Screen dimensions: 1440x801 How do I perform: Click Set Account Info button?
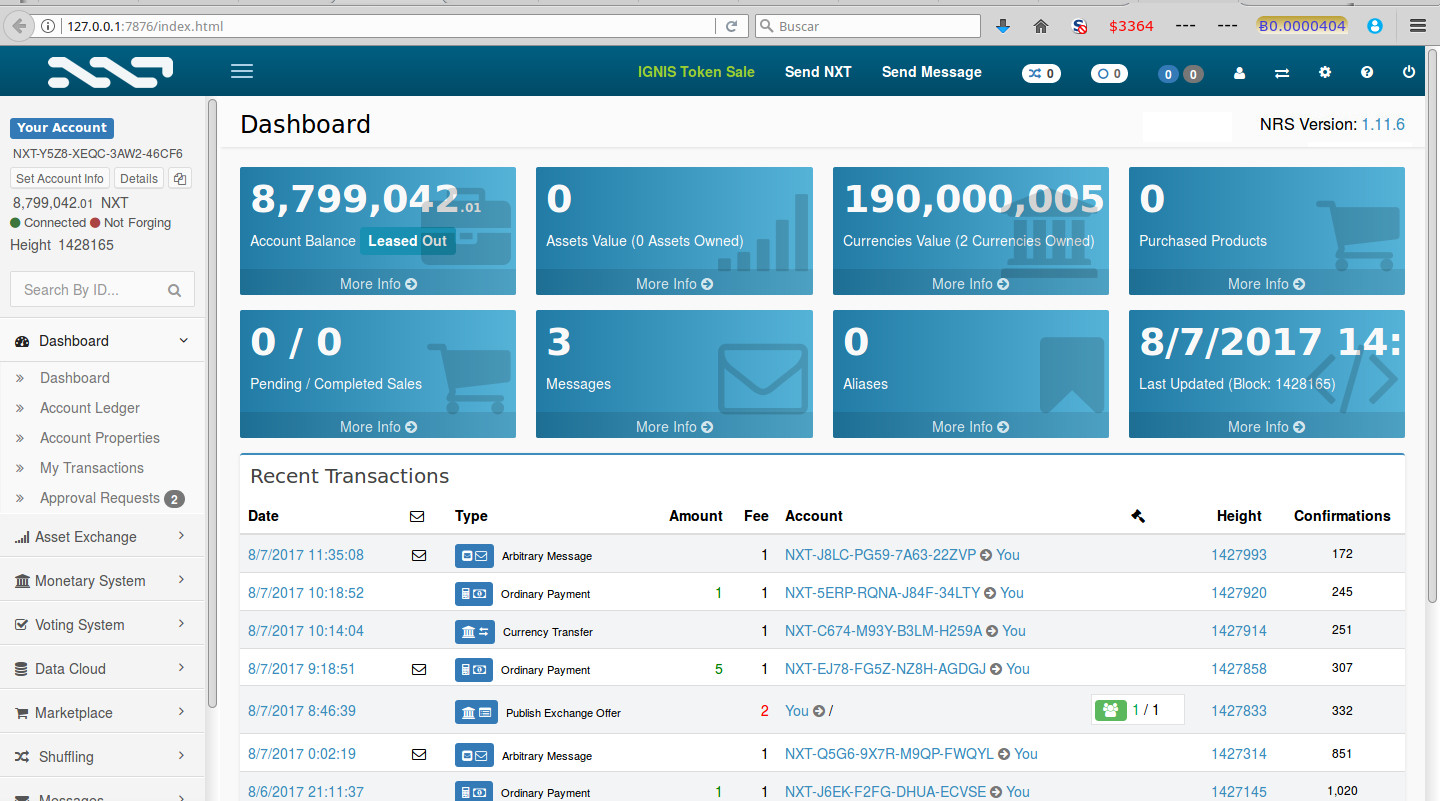tap(60, 179)
